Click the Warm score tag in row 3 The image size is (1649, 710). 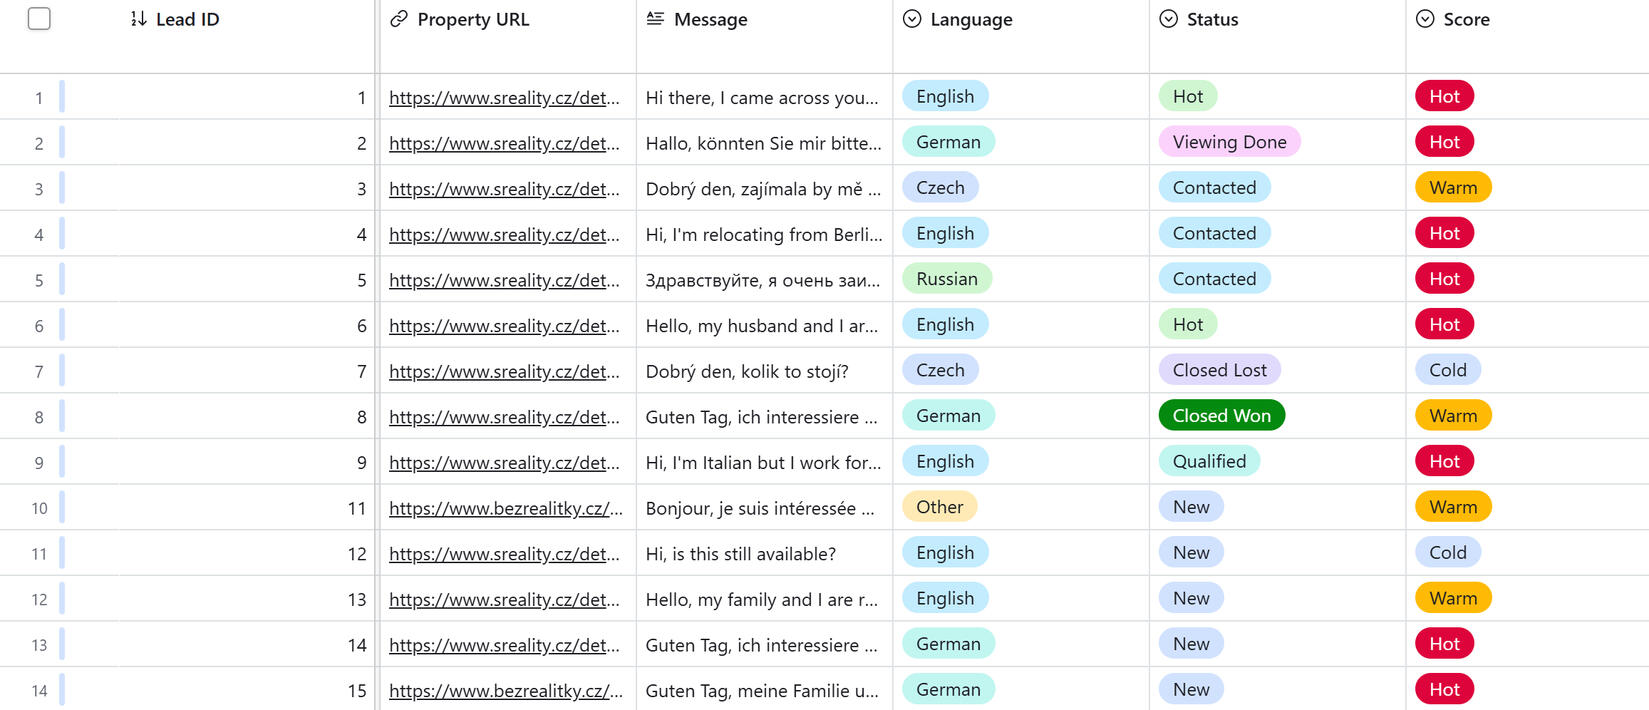1453,188
